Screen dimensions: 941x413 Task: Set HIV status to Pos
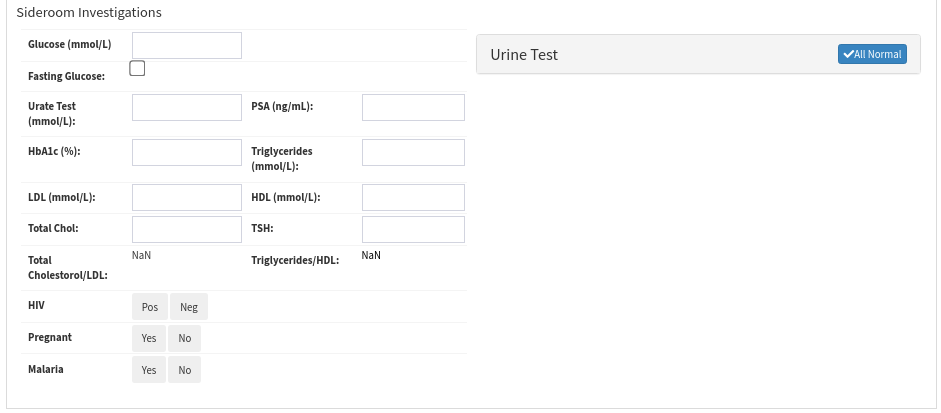[x=150, y=307]
